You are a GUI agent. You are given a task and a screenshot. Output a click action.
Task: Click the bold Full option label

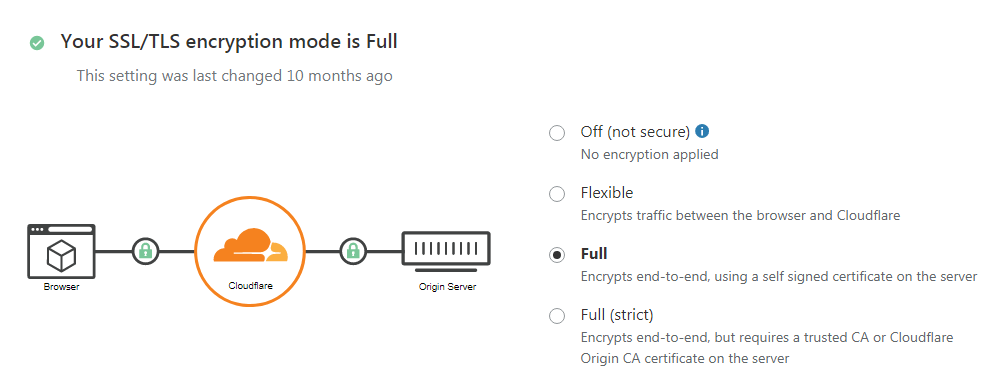[594, 254]
